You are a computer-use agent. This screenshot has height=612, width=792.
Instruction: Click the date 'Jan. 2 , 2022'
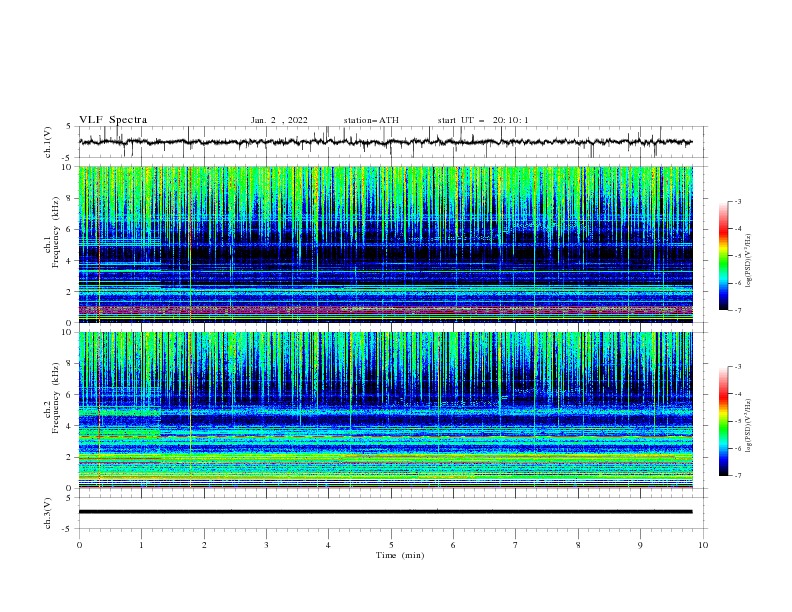tap(279, 120)
